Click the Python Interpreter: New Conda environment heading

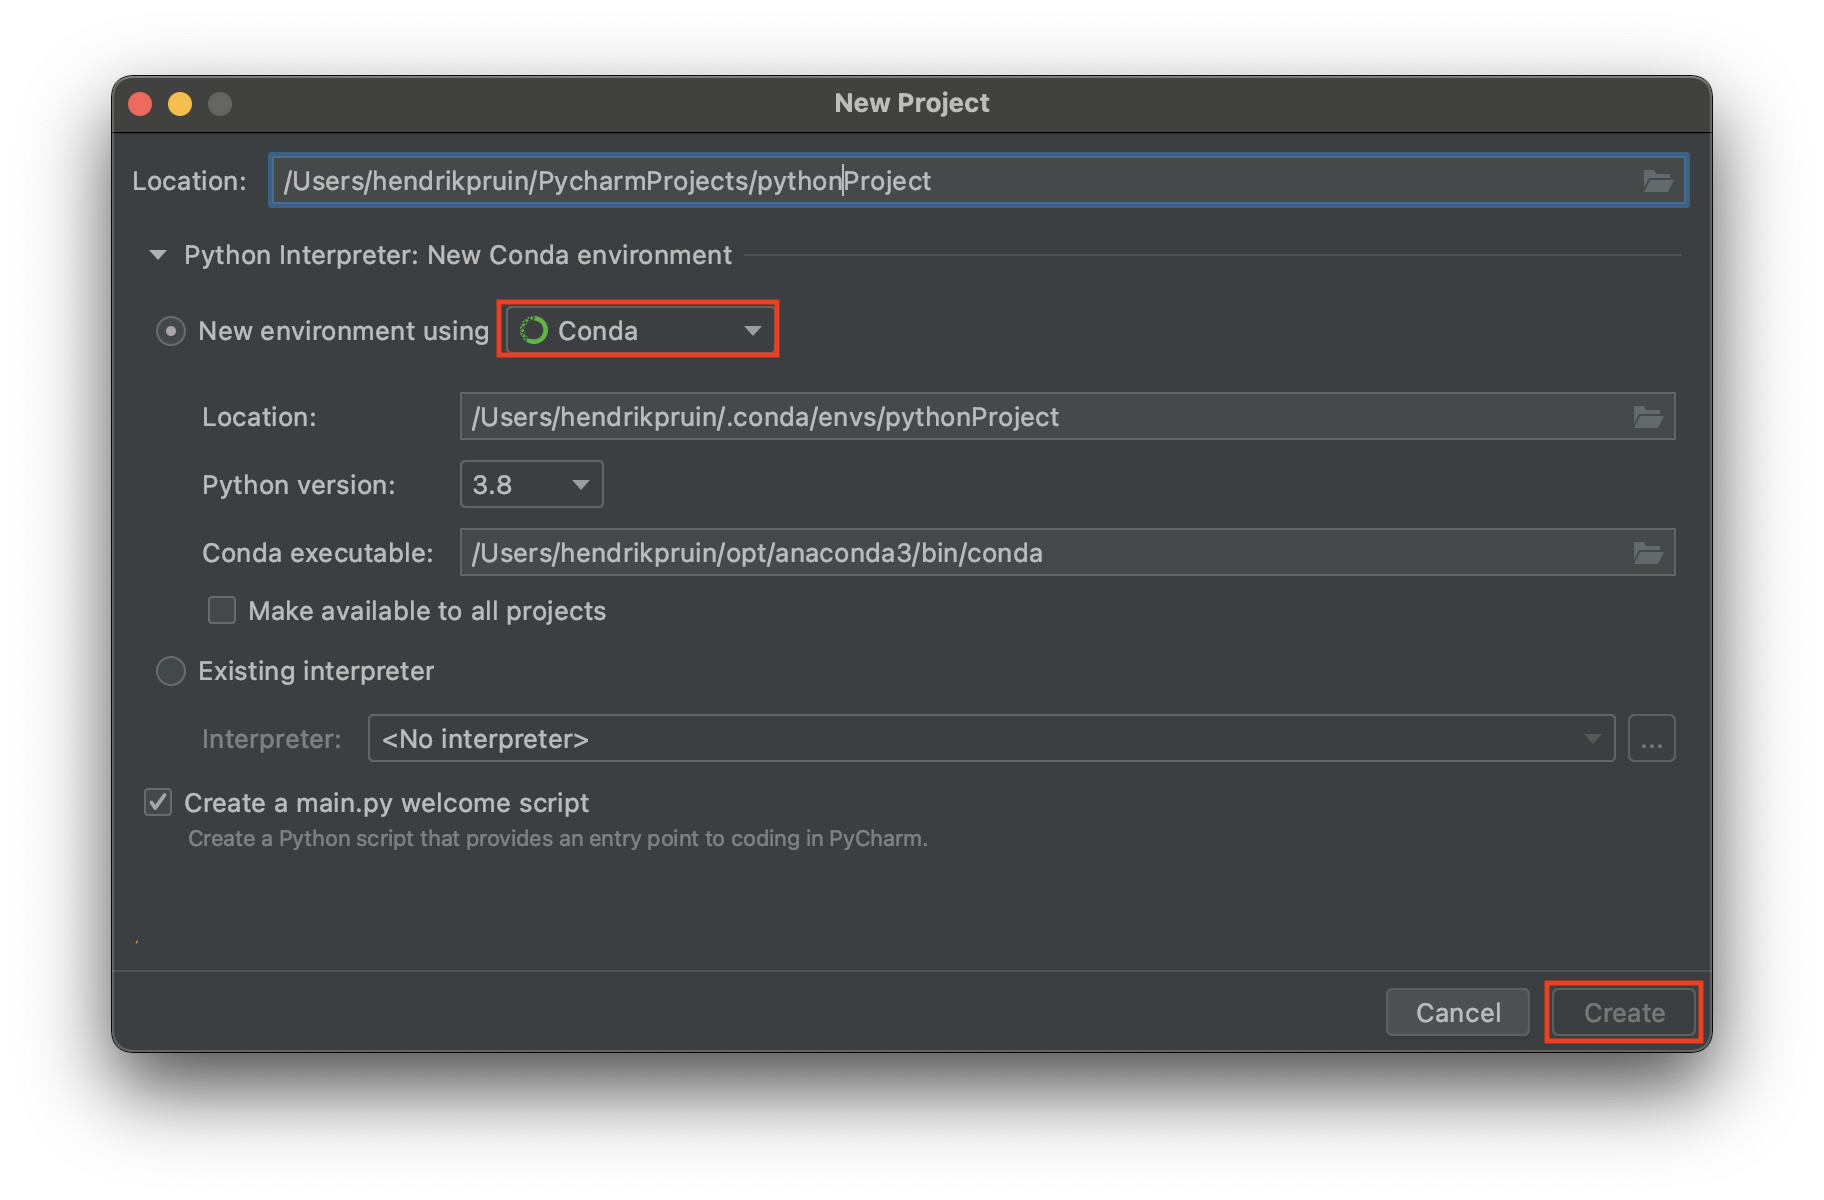coord(458,255)
